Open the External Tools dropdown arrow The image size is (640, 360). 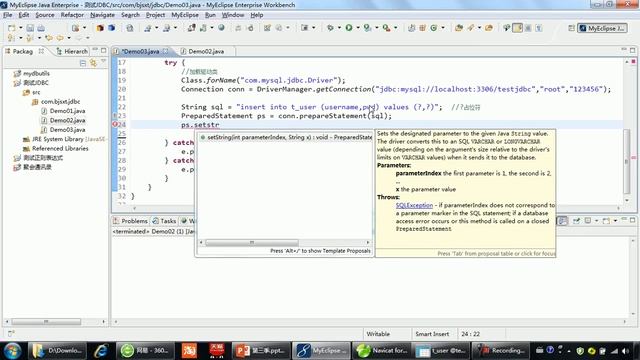(396, 28)
